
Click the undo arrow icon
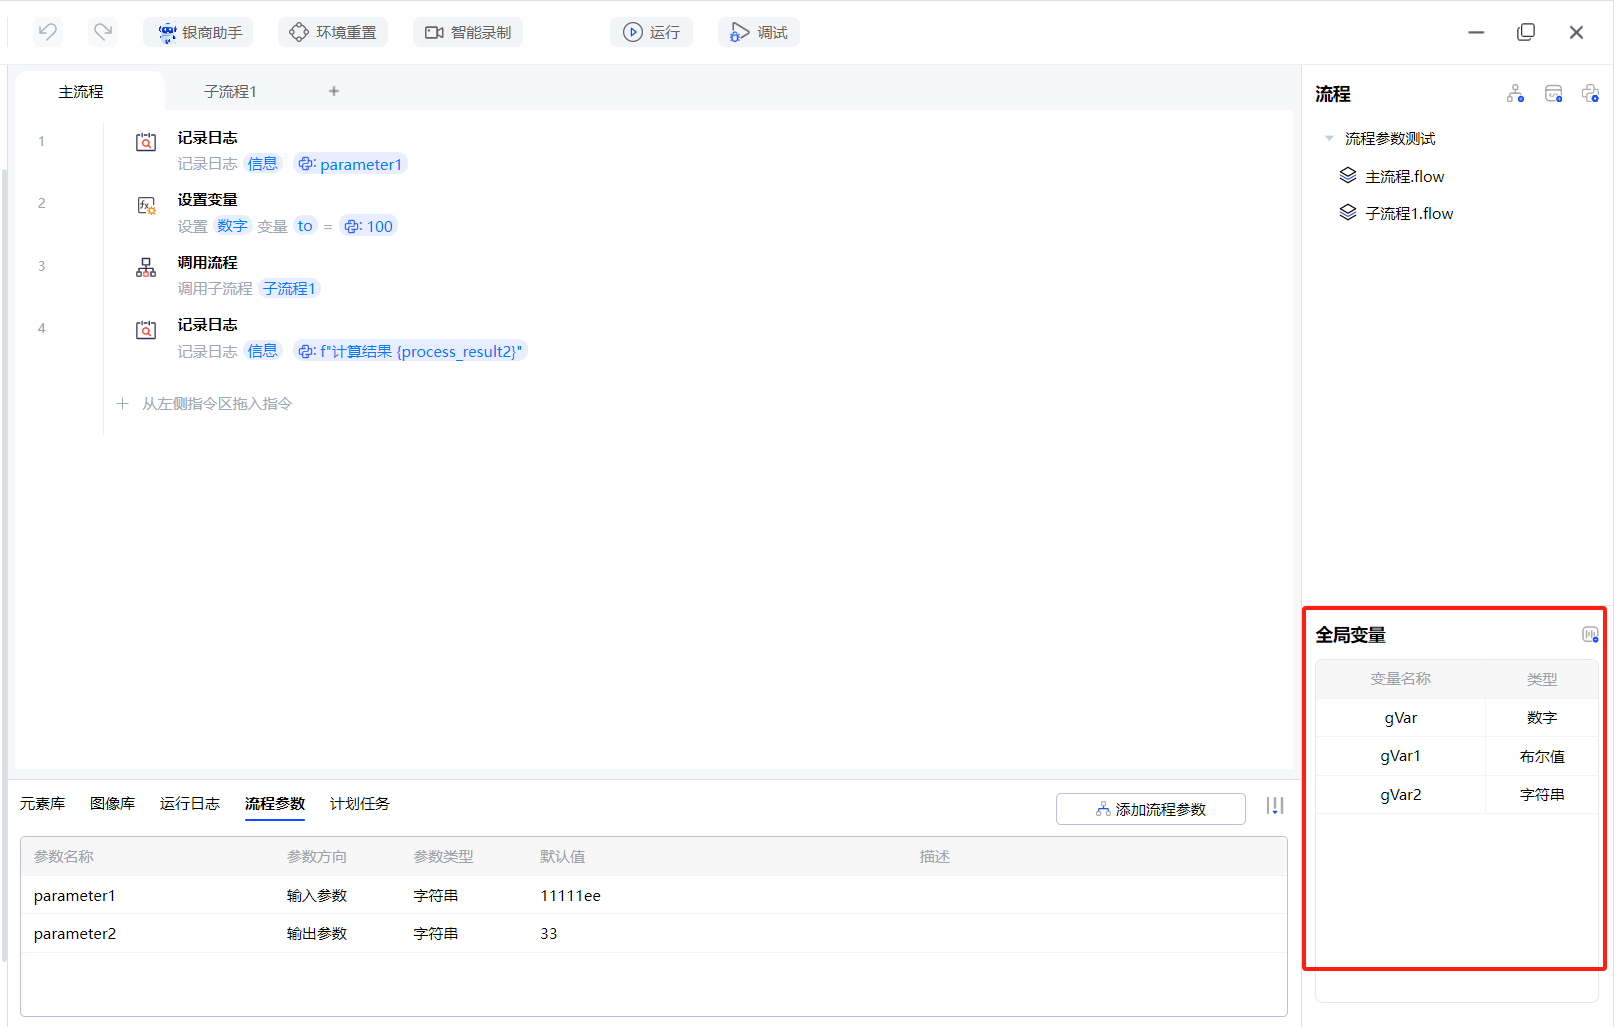point(47,32)
